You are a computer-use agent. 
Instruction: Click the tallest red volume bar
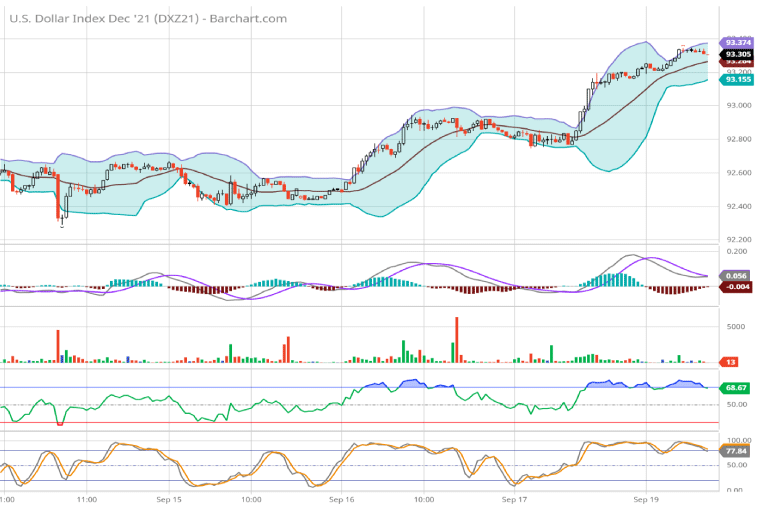pyautogui.click(x=456, y=340)
